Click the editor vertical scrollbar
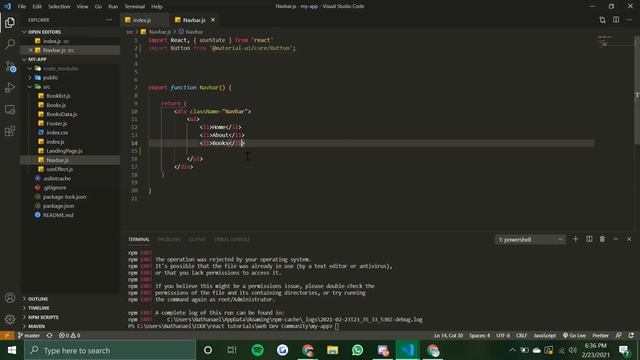The width and height of the screenshot is (640, 360). [x=637, y=90]
